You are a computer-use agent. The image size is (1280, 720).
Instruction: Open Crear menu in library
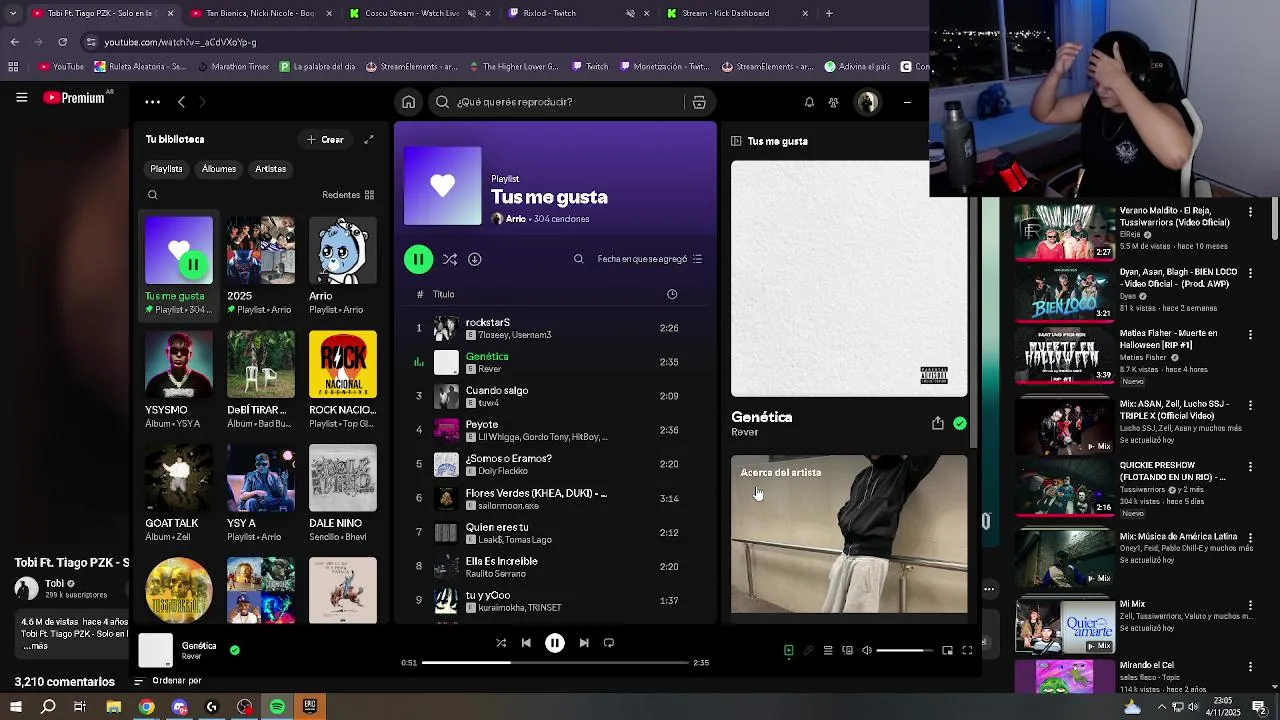pyautogui.click(x=326, y=140)
